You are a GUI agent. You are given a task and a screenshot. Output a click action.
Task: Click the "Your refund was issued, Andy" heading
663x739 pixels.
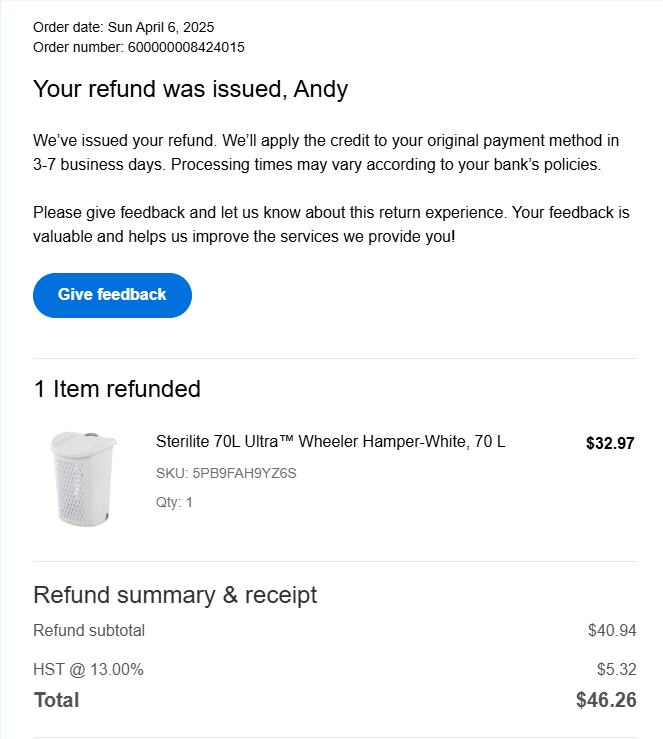(190, 89)
